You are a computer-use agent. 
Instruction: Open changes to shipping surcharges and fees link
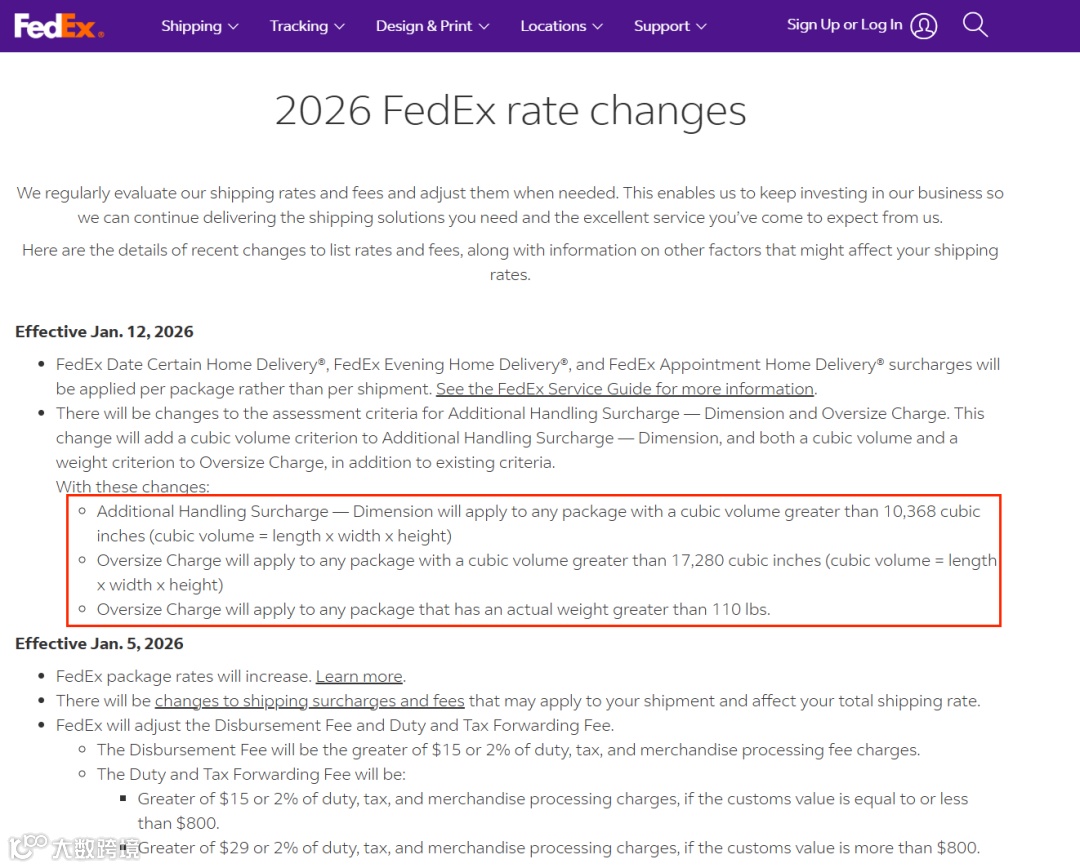click(310, 701)
